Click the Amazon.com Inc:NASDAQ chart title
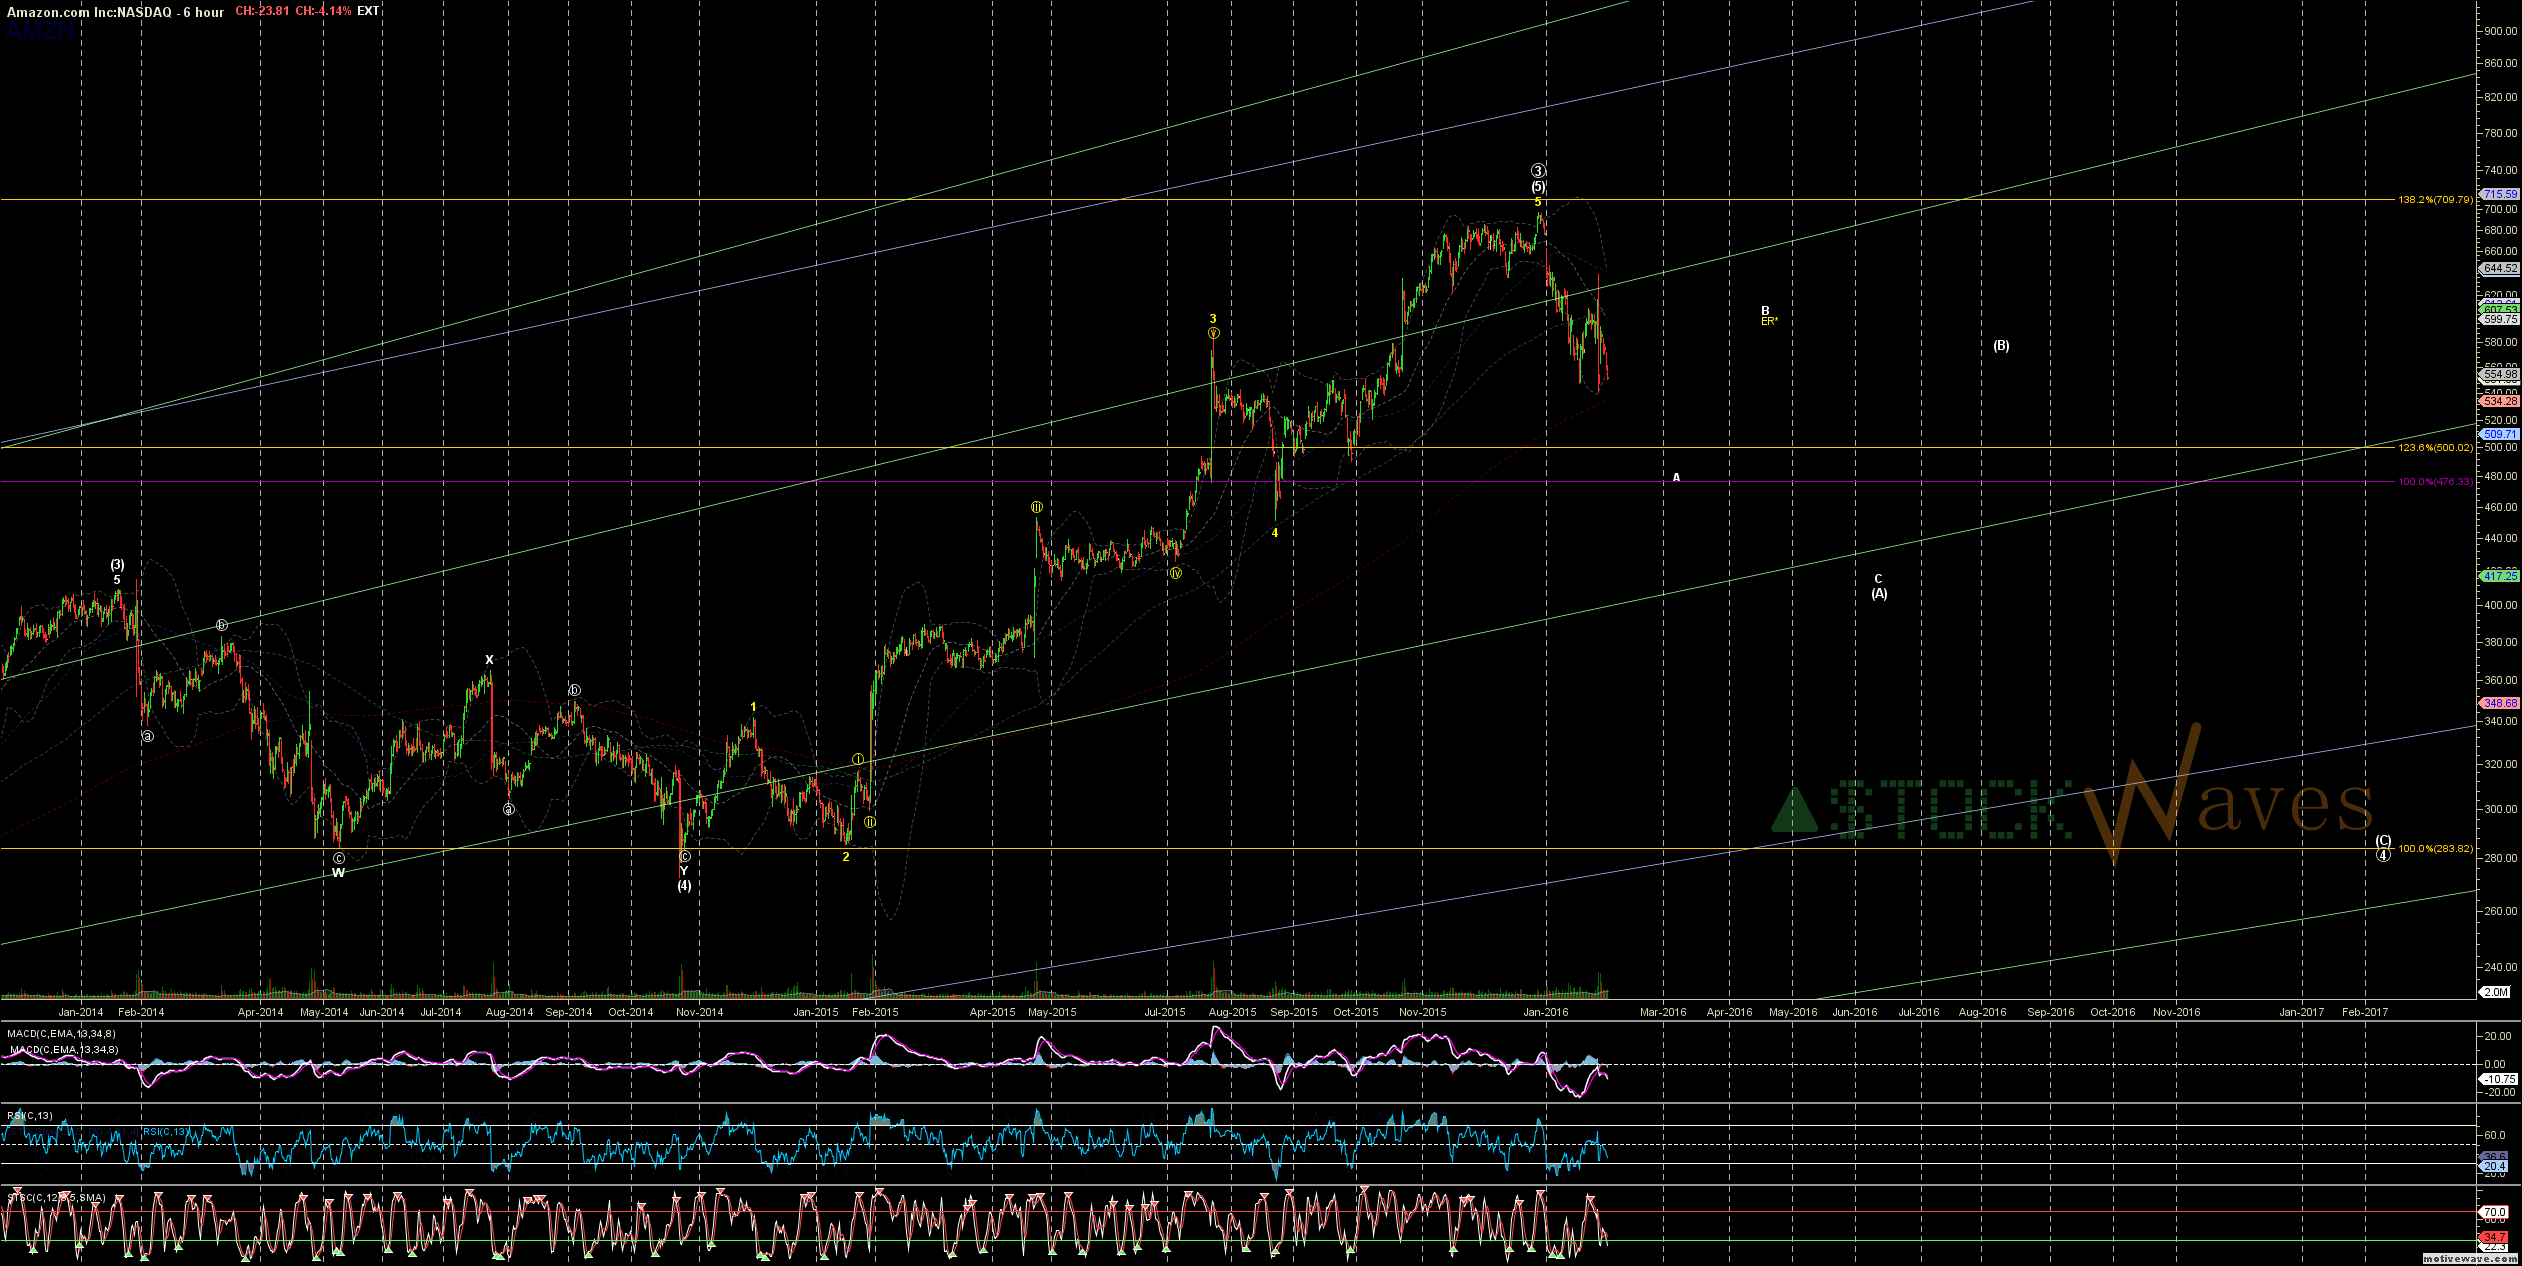The image size is (2522, 1266). point(91,12)
